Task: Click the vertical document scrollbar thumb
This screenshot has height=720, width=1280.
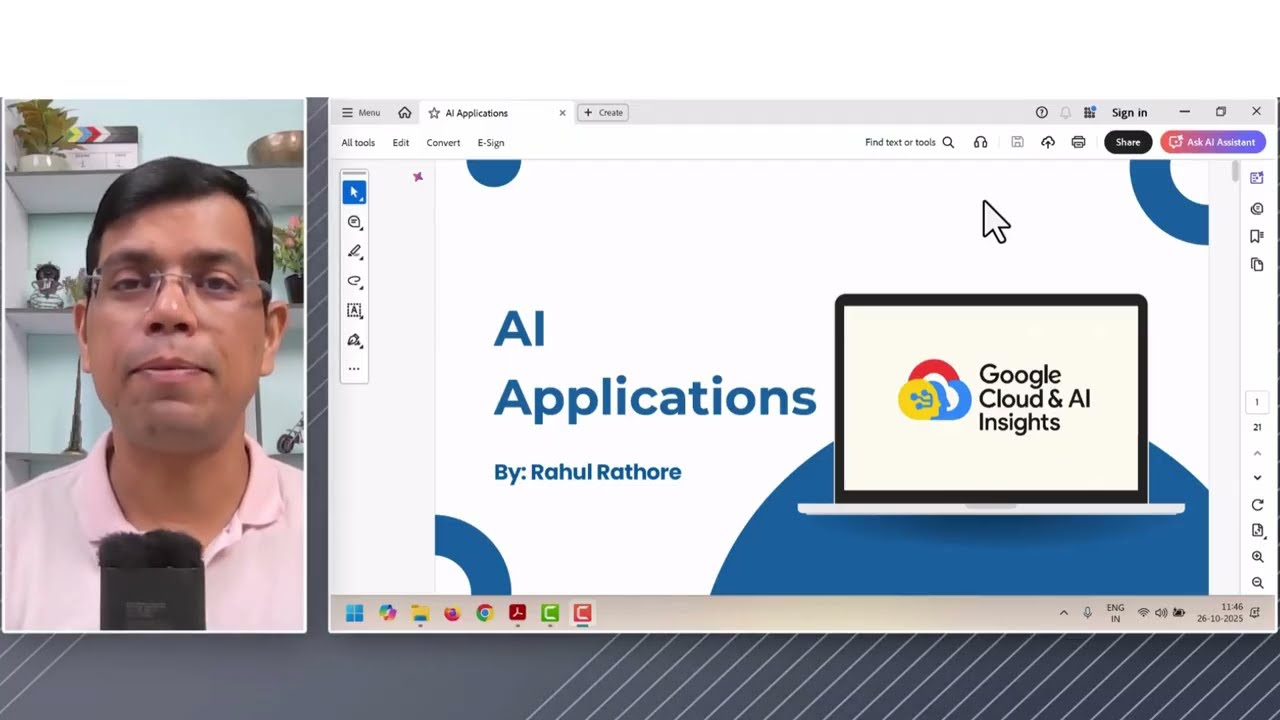Action: pos(1236,172)
